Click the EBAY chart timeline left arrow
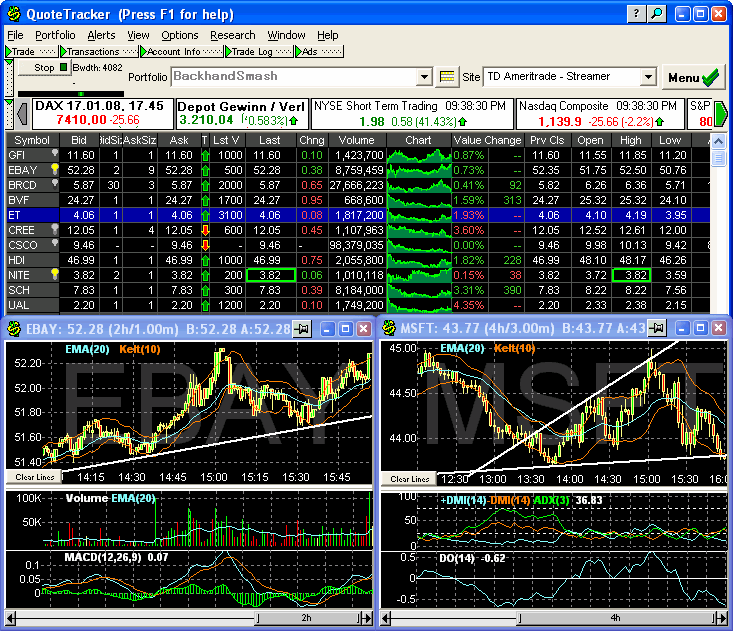733x631 pixels. click(11, 618)
